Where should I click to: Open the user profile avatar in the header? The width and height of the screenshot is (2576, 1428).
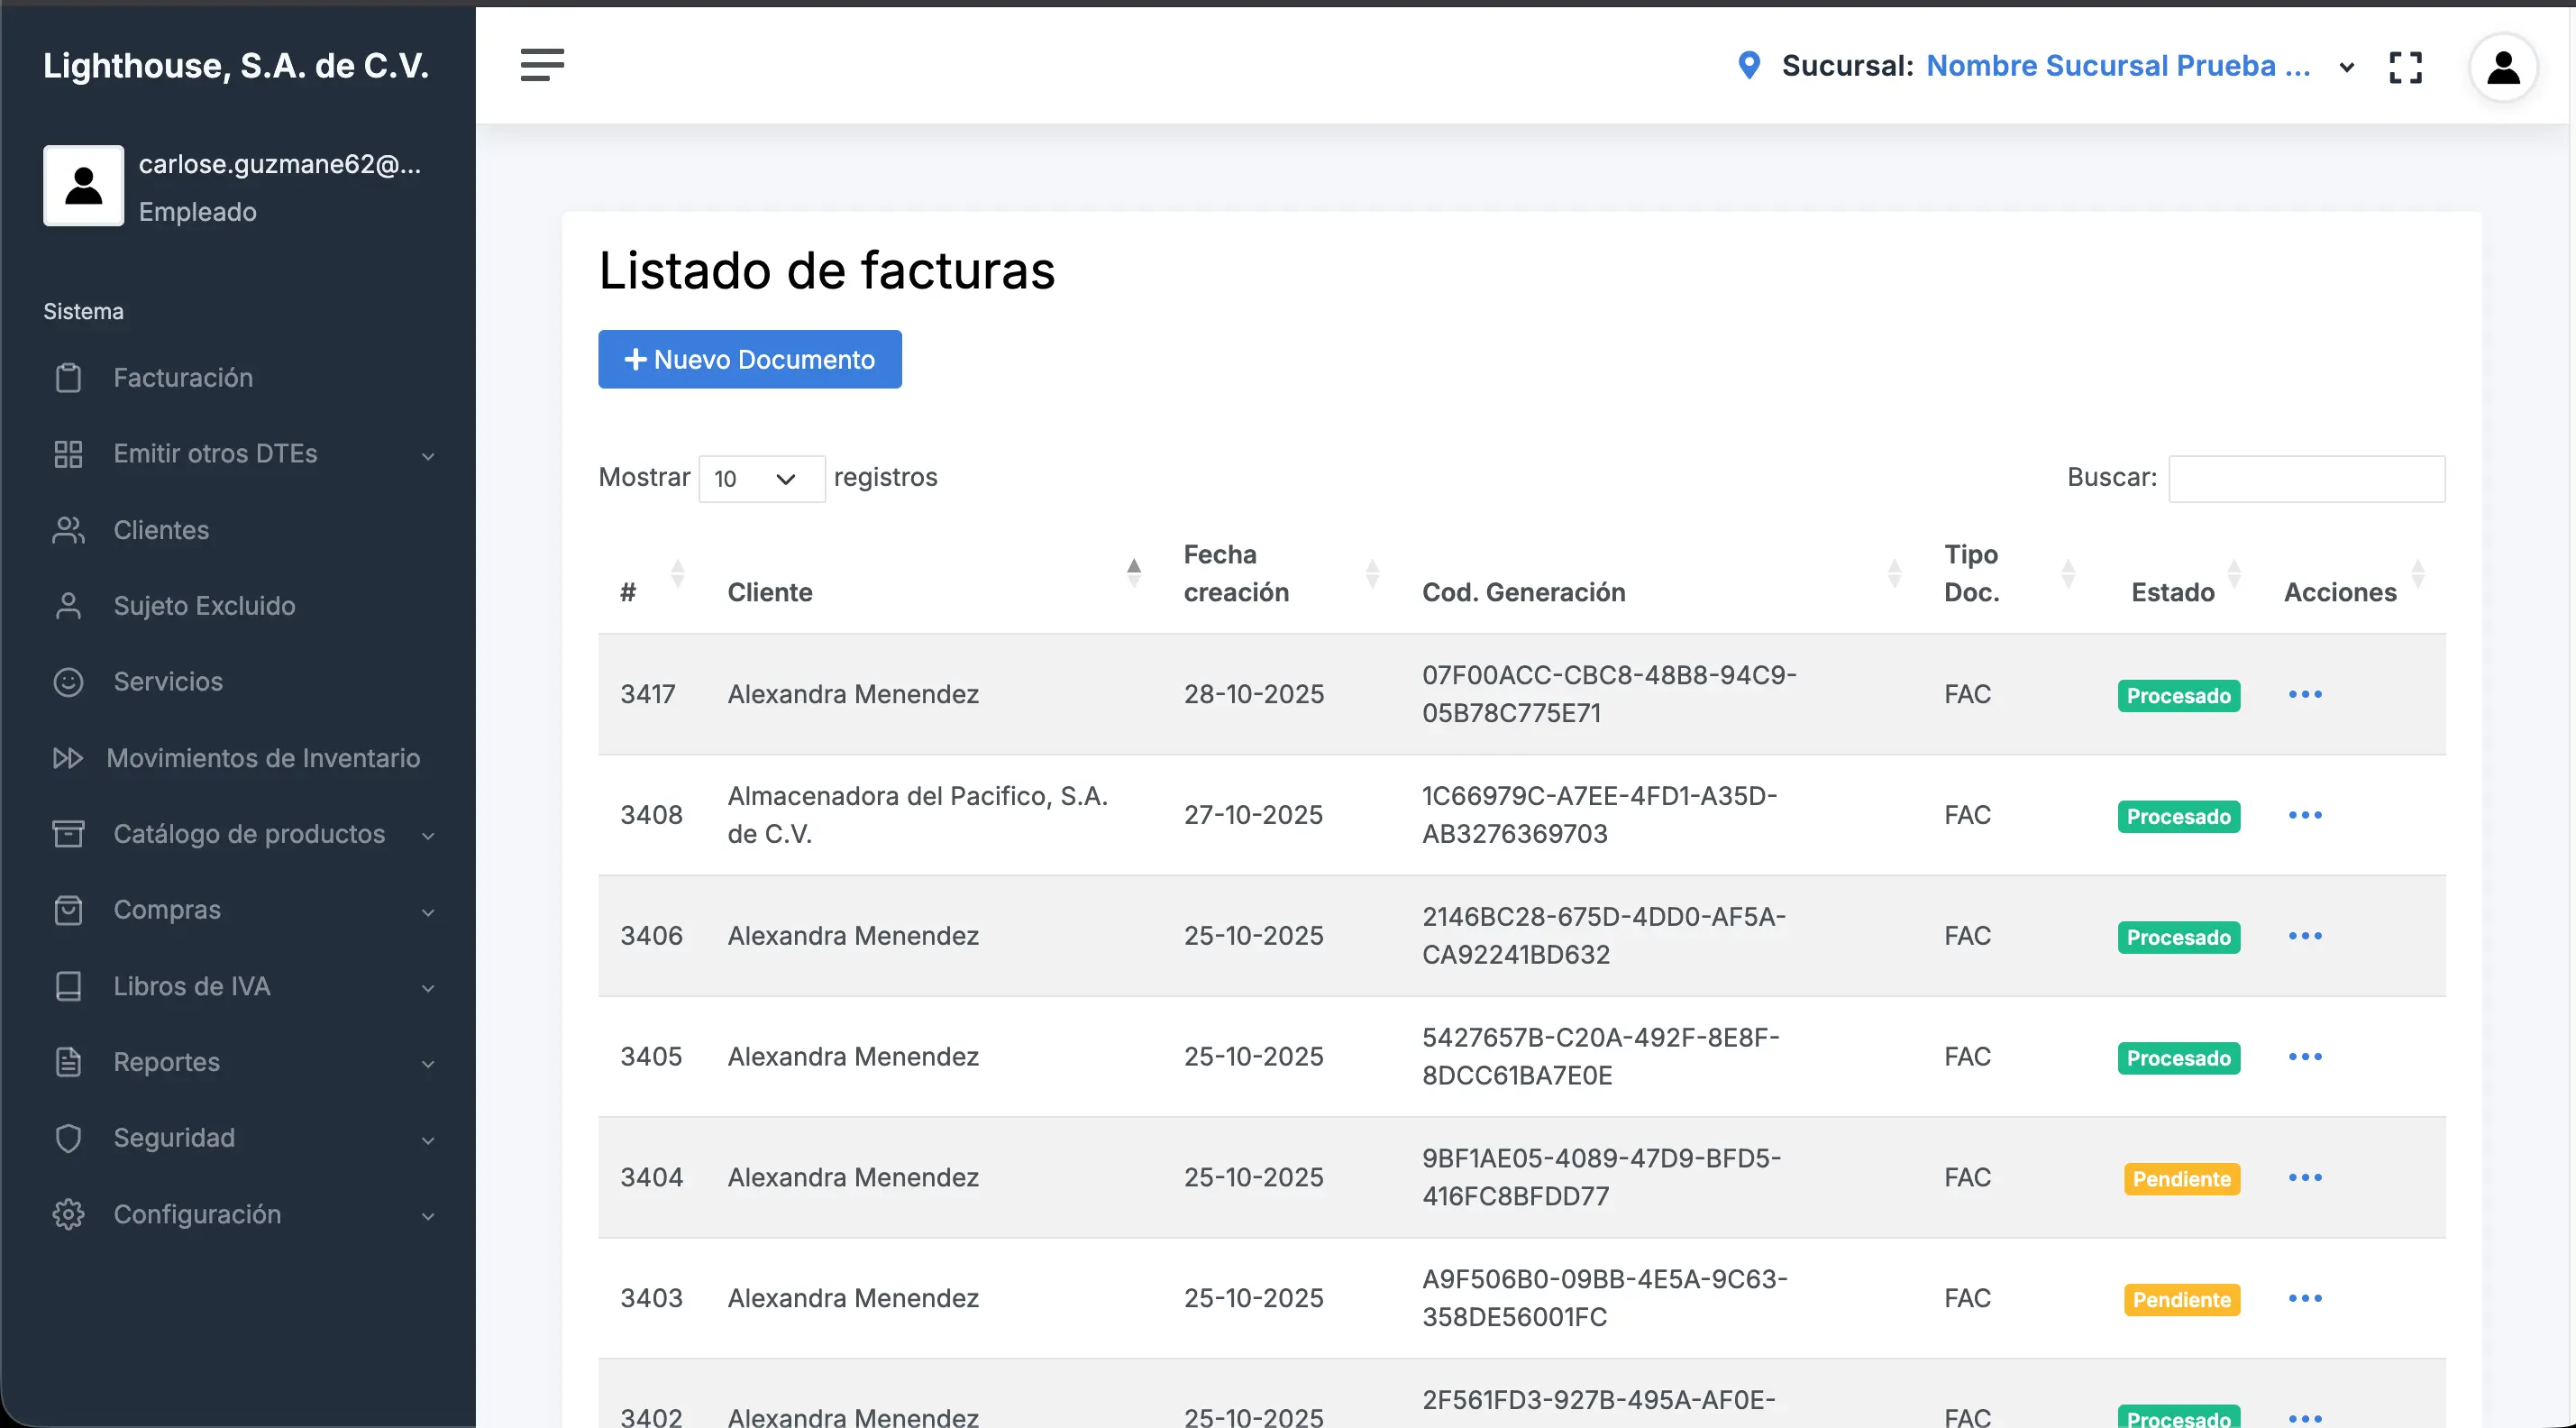click(2503, 67)
